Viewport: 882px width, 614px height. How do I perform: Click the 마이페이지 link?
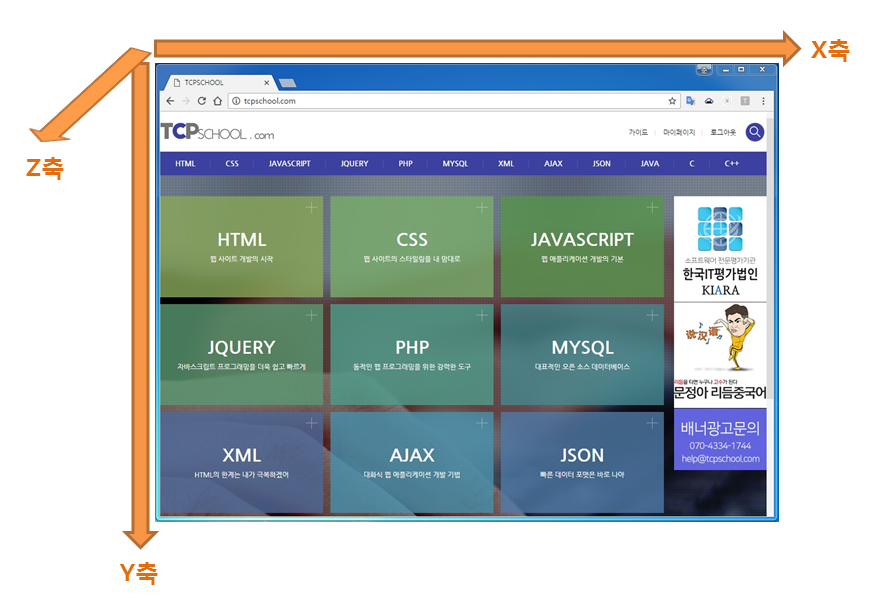(679, 132)
